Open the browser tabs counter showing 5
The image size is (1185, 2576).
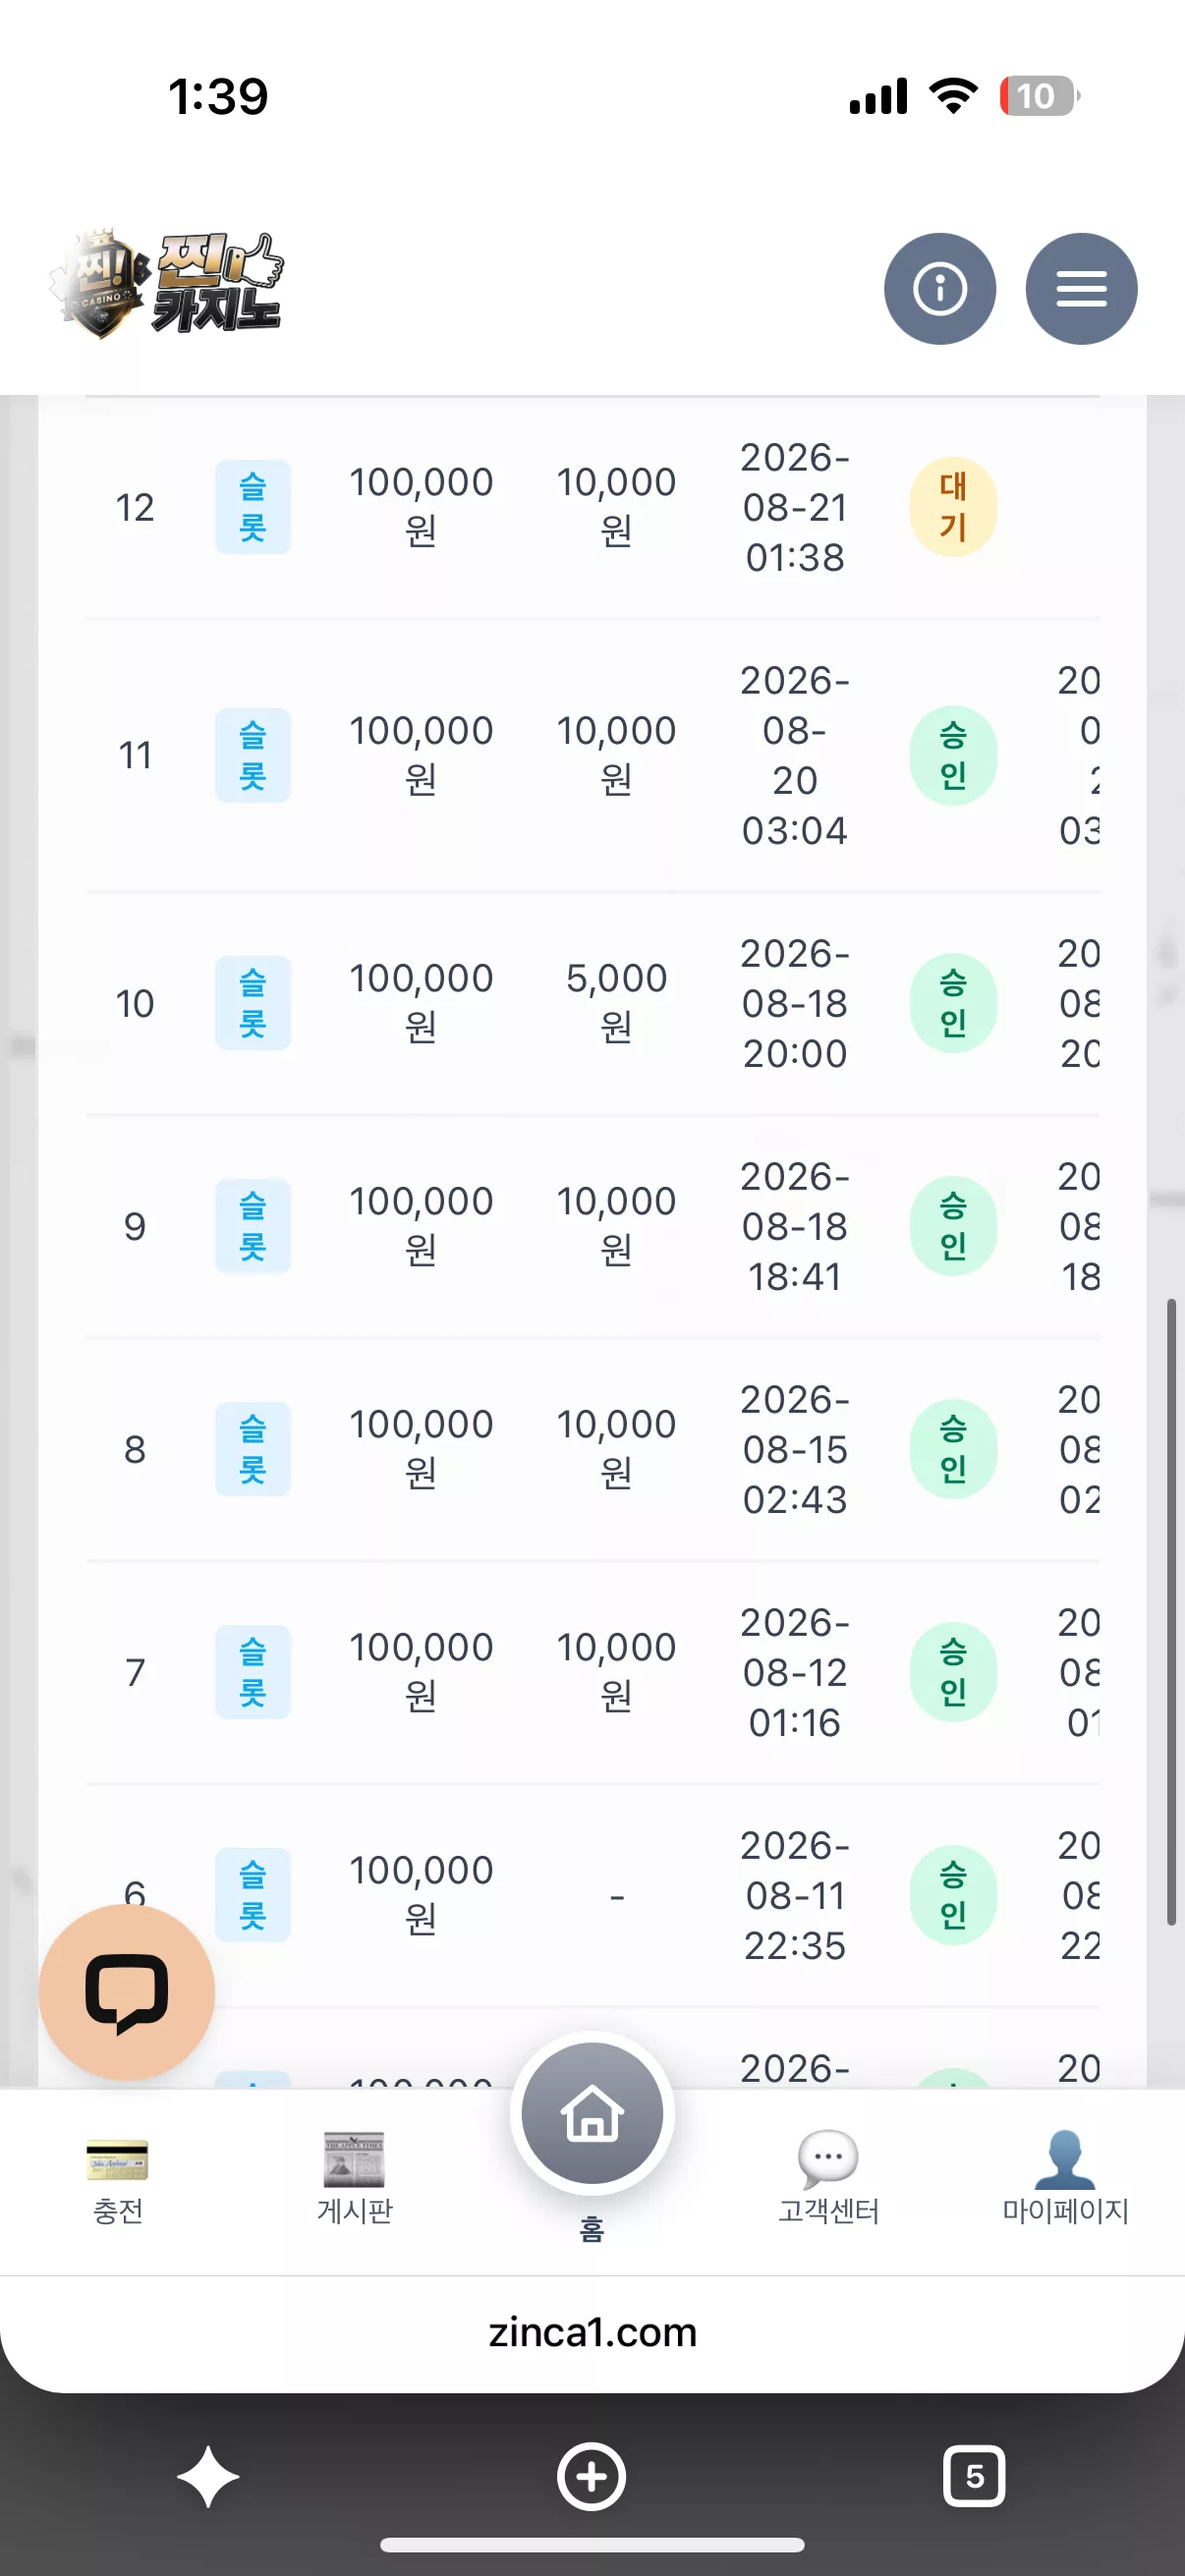click(x=974, y=2476)
